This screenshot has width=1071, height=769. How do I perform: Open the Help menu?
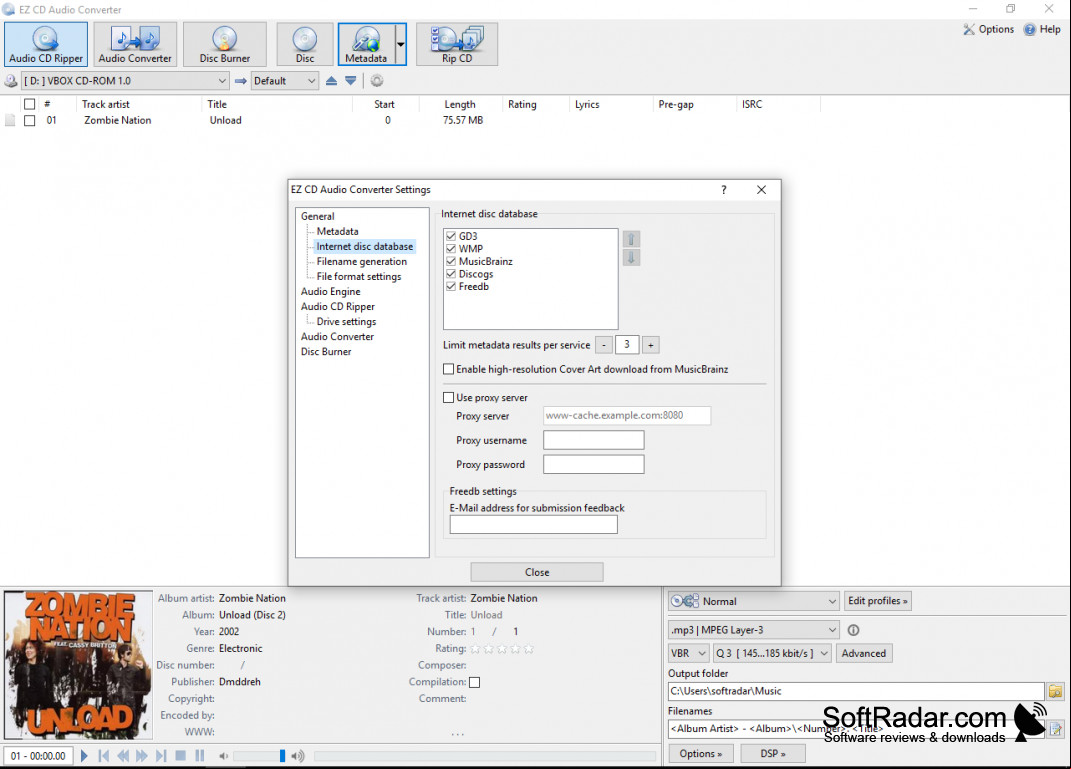click(x=1042, y=29)
